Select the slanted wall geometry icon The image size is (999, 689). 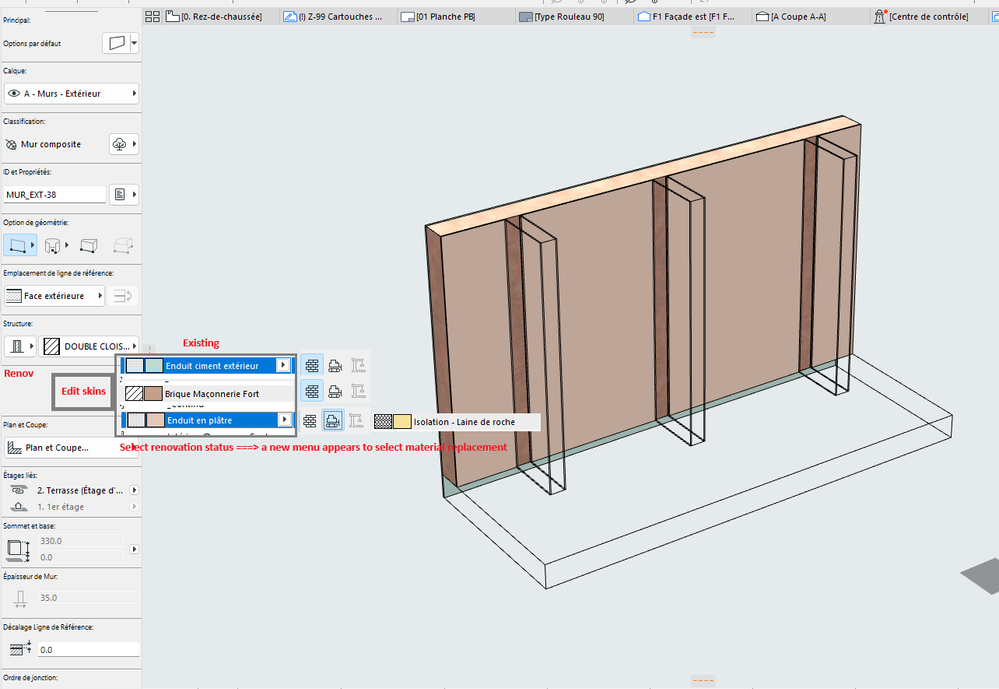89,245
